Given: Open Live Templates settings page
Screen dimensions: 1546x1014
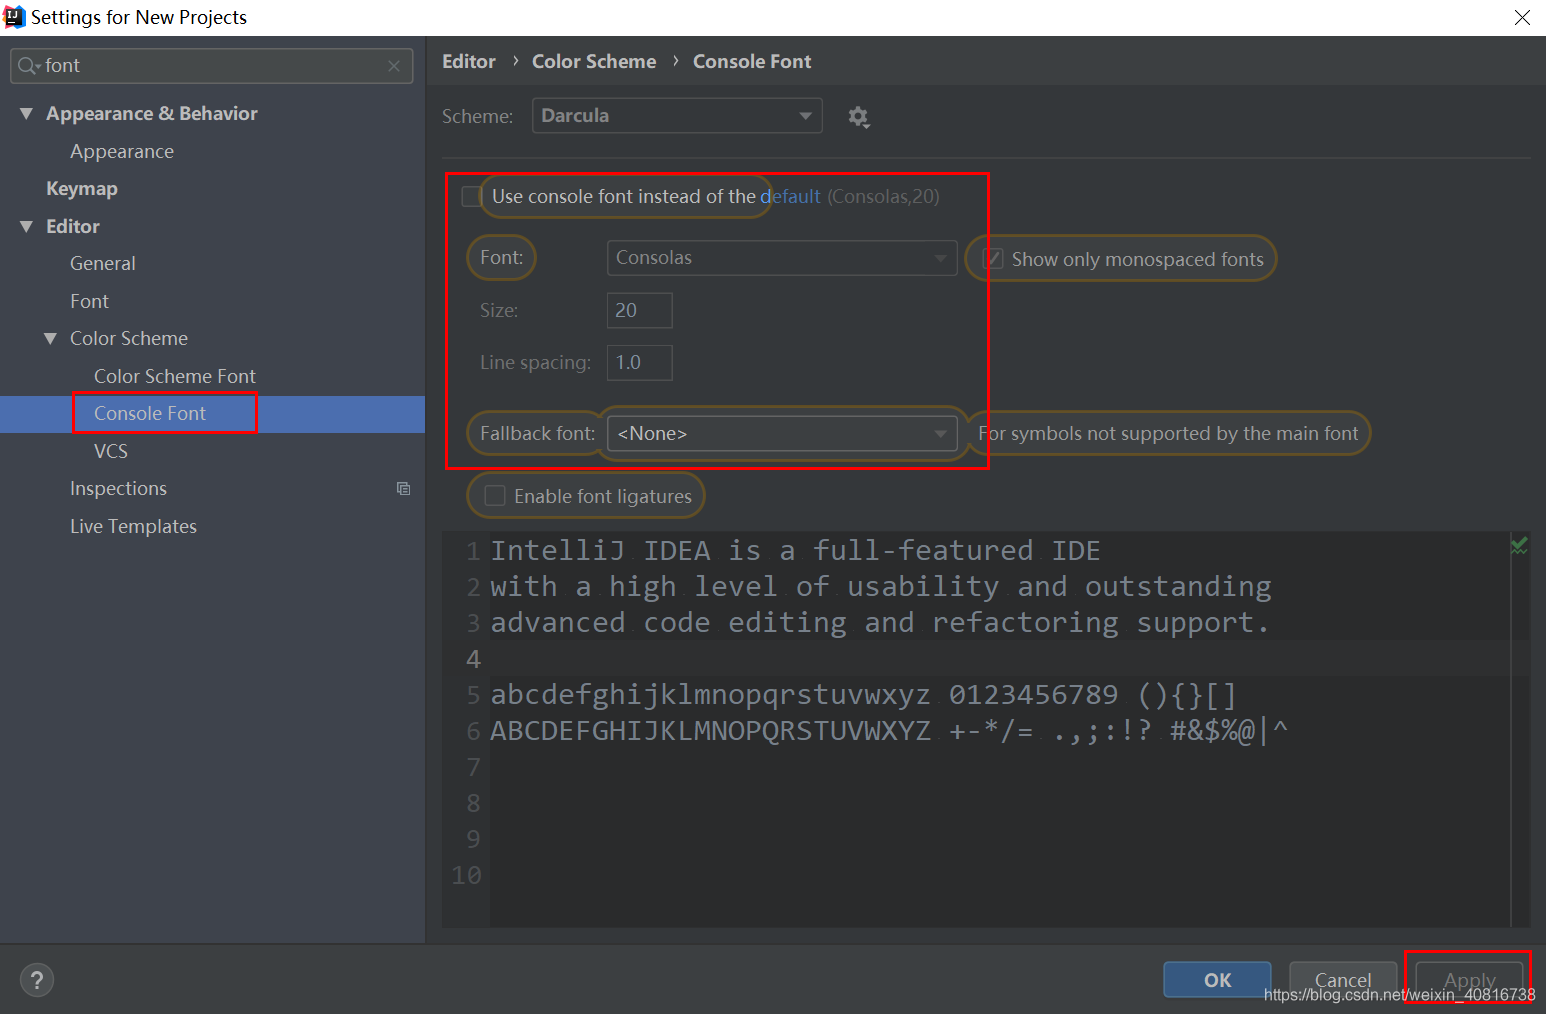Looking at the screenshot, I should (x=133, y=527).
